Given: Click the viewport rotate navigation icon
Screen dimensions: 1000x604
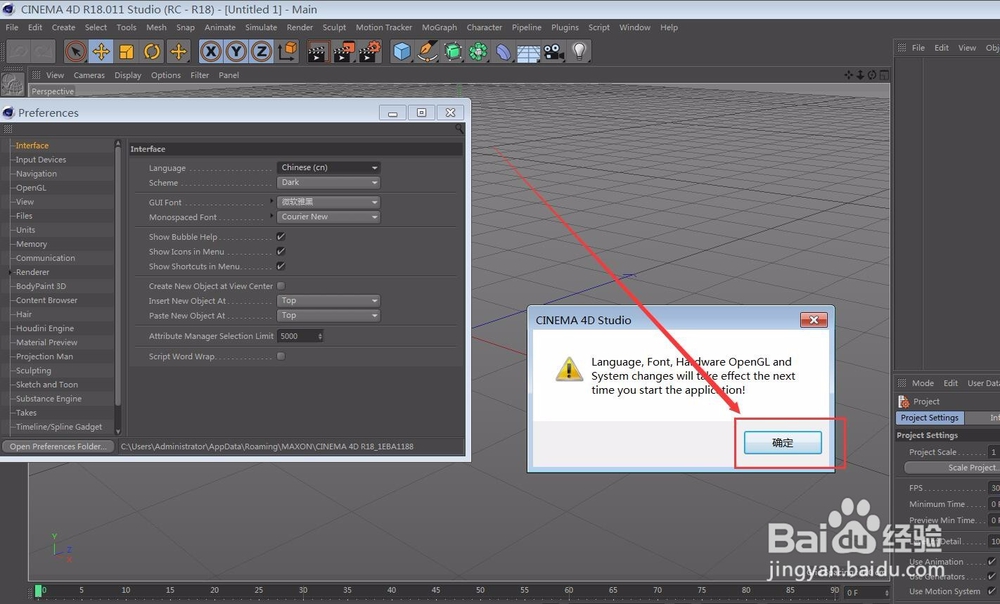Looking at the screenshot, I should point(872,75).
